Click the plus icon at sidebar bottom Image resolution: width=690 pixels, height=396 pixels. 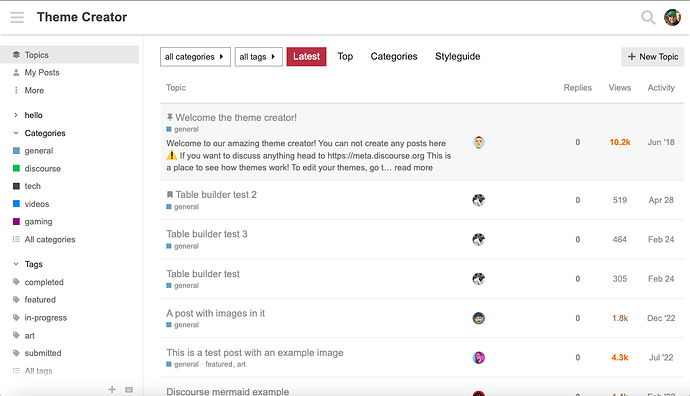[112, 389]
